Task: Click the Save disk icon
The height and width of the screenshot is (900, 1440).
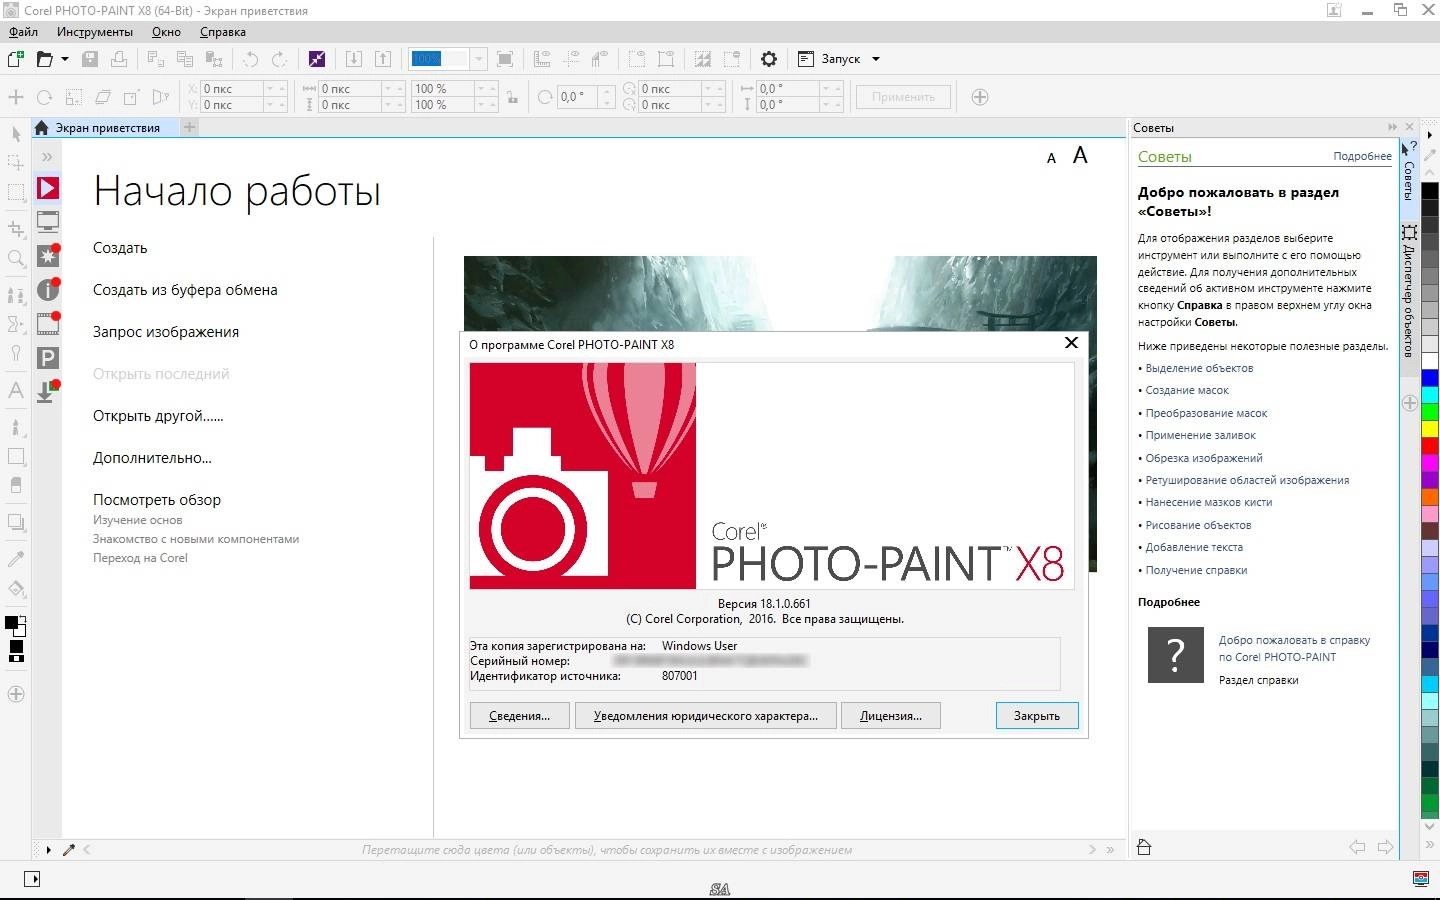Action: 90,59
